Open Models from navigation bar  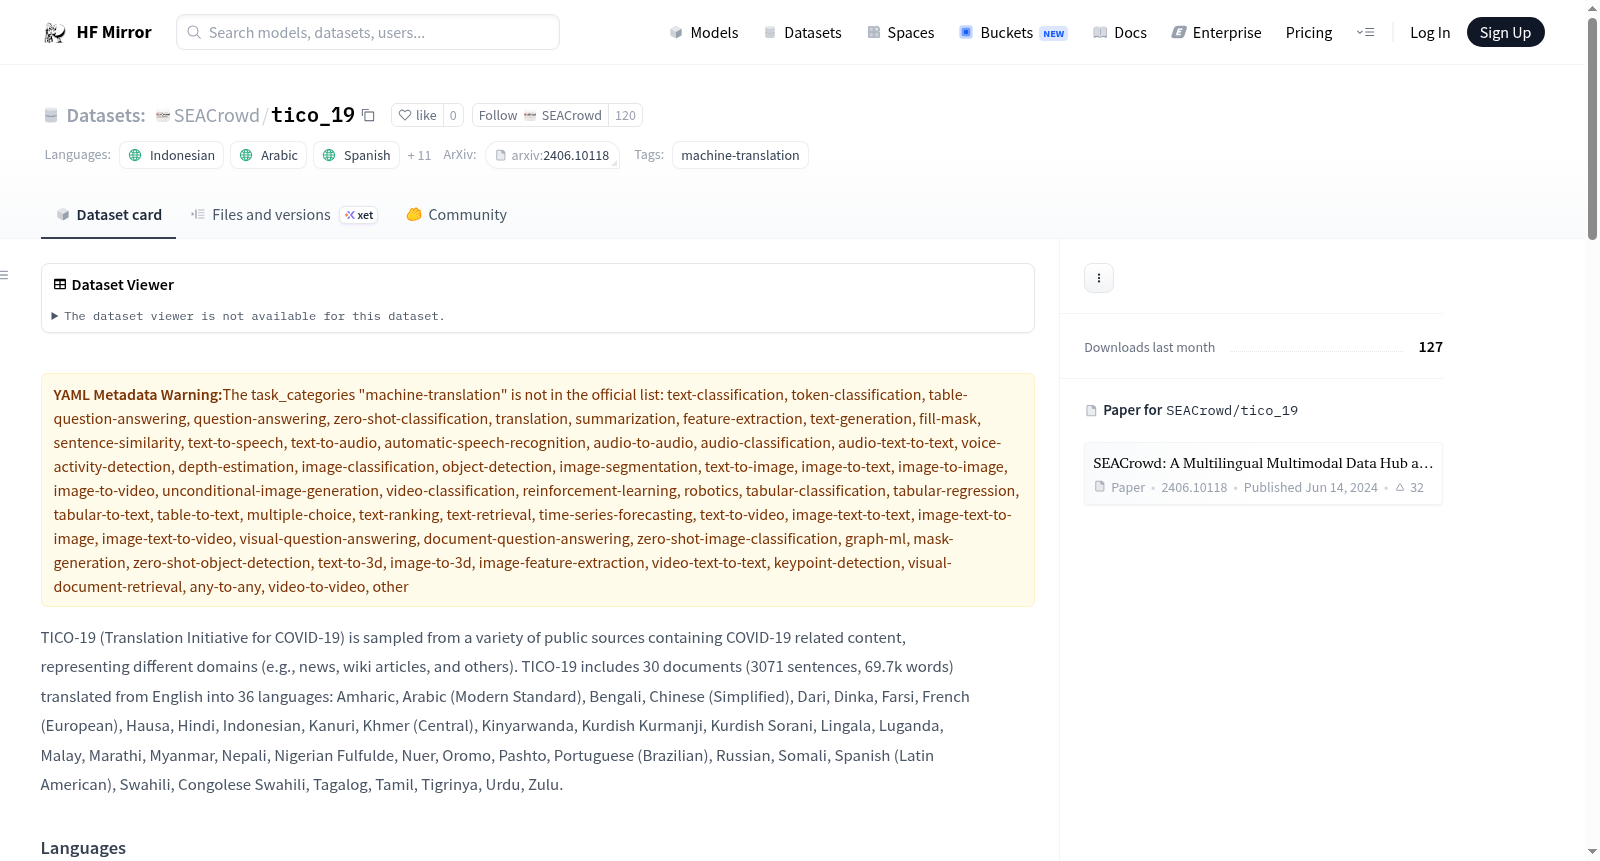[x=704, y=33]
